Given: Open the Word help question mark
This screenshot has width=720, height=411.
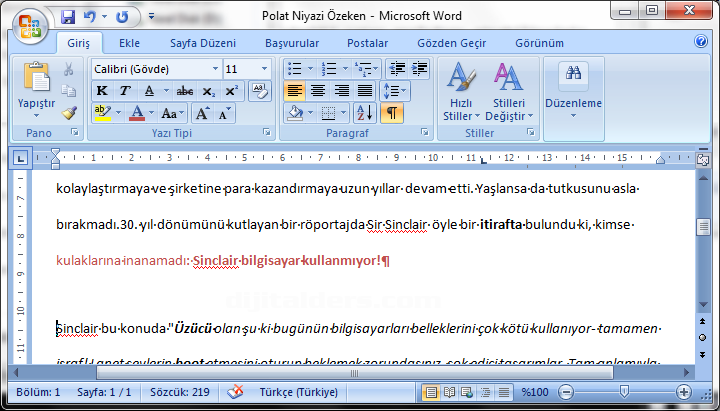Looking at the screenshot, I should click(701, 41).
